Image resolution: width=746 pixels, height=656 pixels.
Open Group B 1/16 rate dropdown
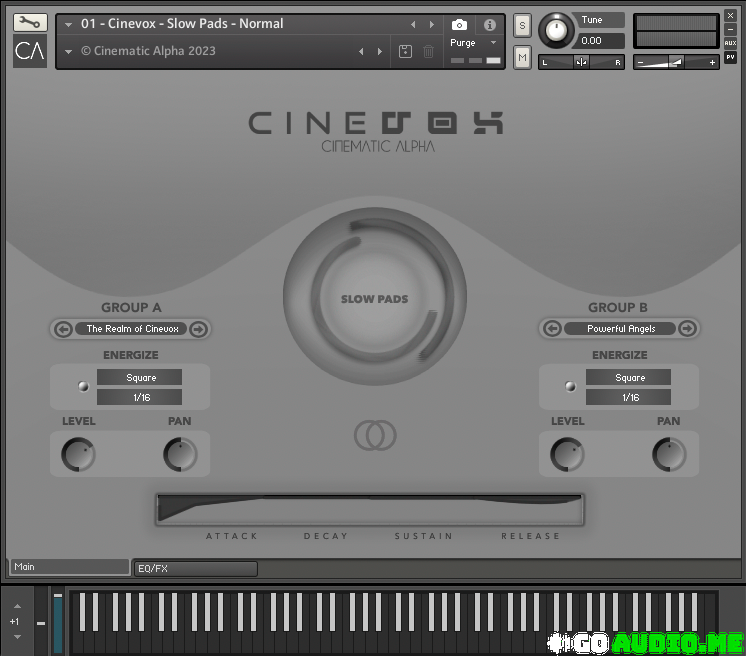pos(630,397)
